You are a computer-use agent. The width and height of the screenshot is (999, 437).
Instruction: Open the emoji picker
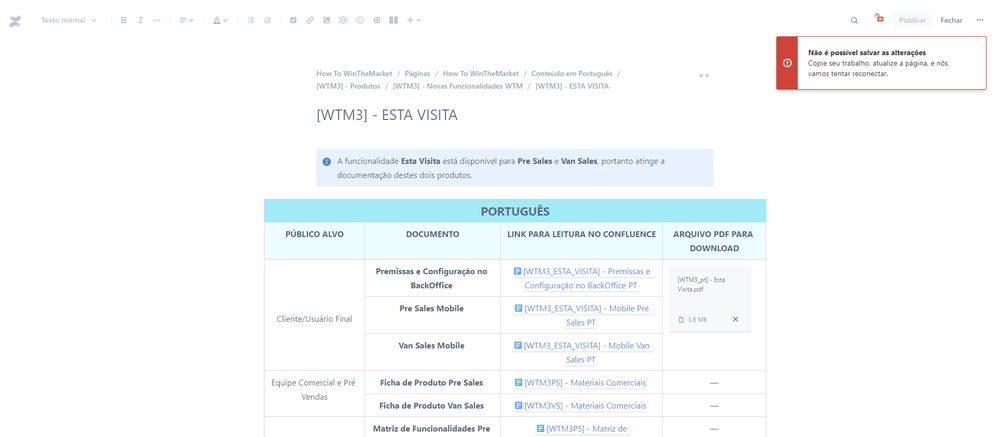tap(360, 20)
